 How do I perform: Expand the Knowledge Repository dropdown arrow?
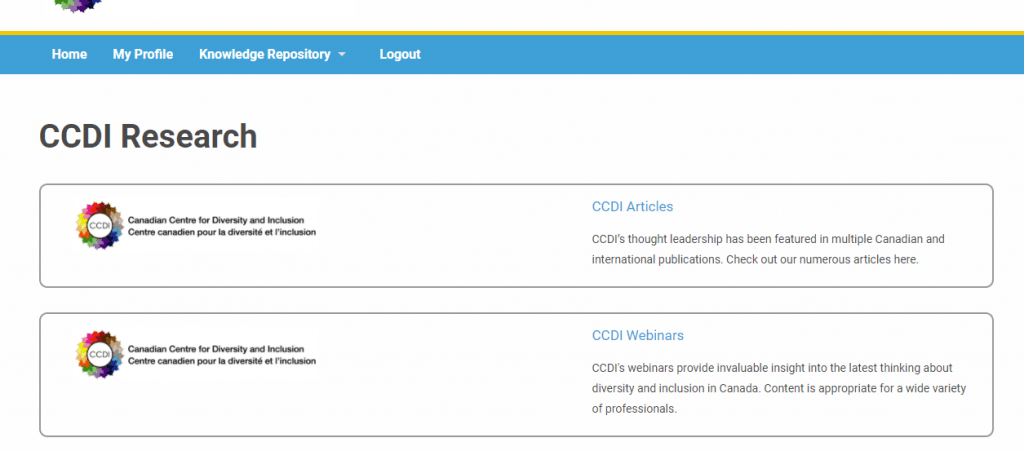point(342,55)
